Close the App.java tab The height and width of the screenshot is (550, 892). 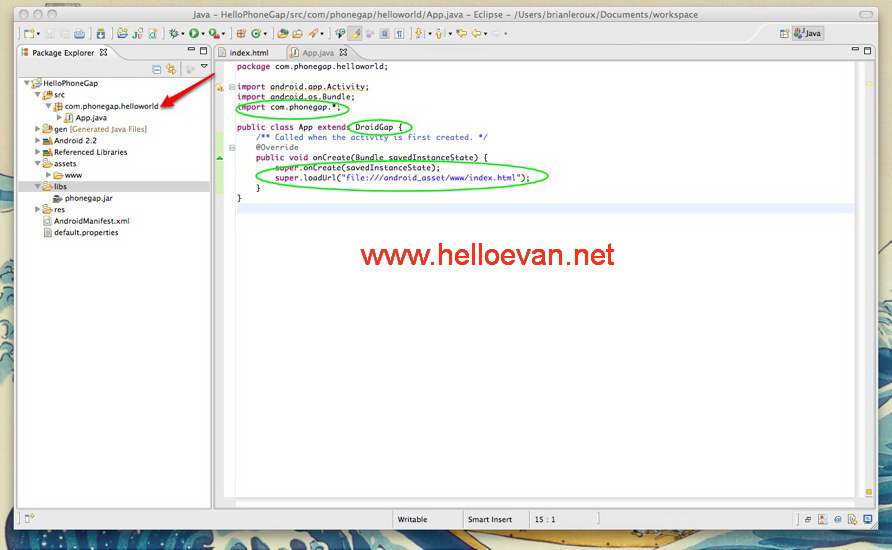point(343,52)
